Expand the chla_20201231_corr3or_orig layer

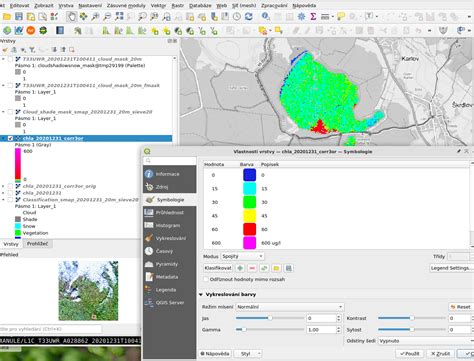pyautogui.click(x=3, y=186)
